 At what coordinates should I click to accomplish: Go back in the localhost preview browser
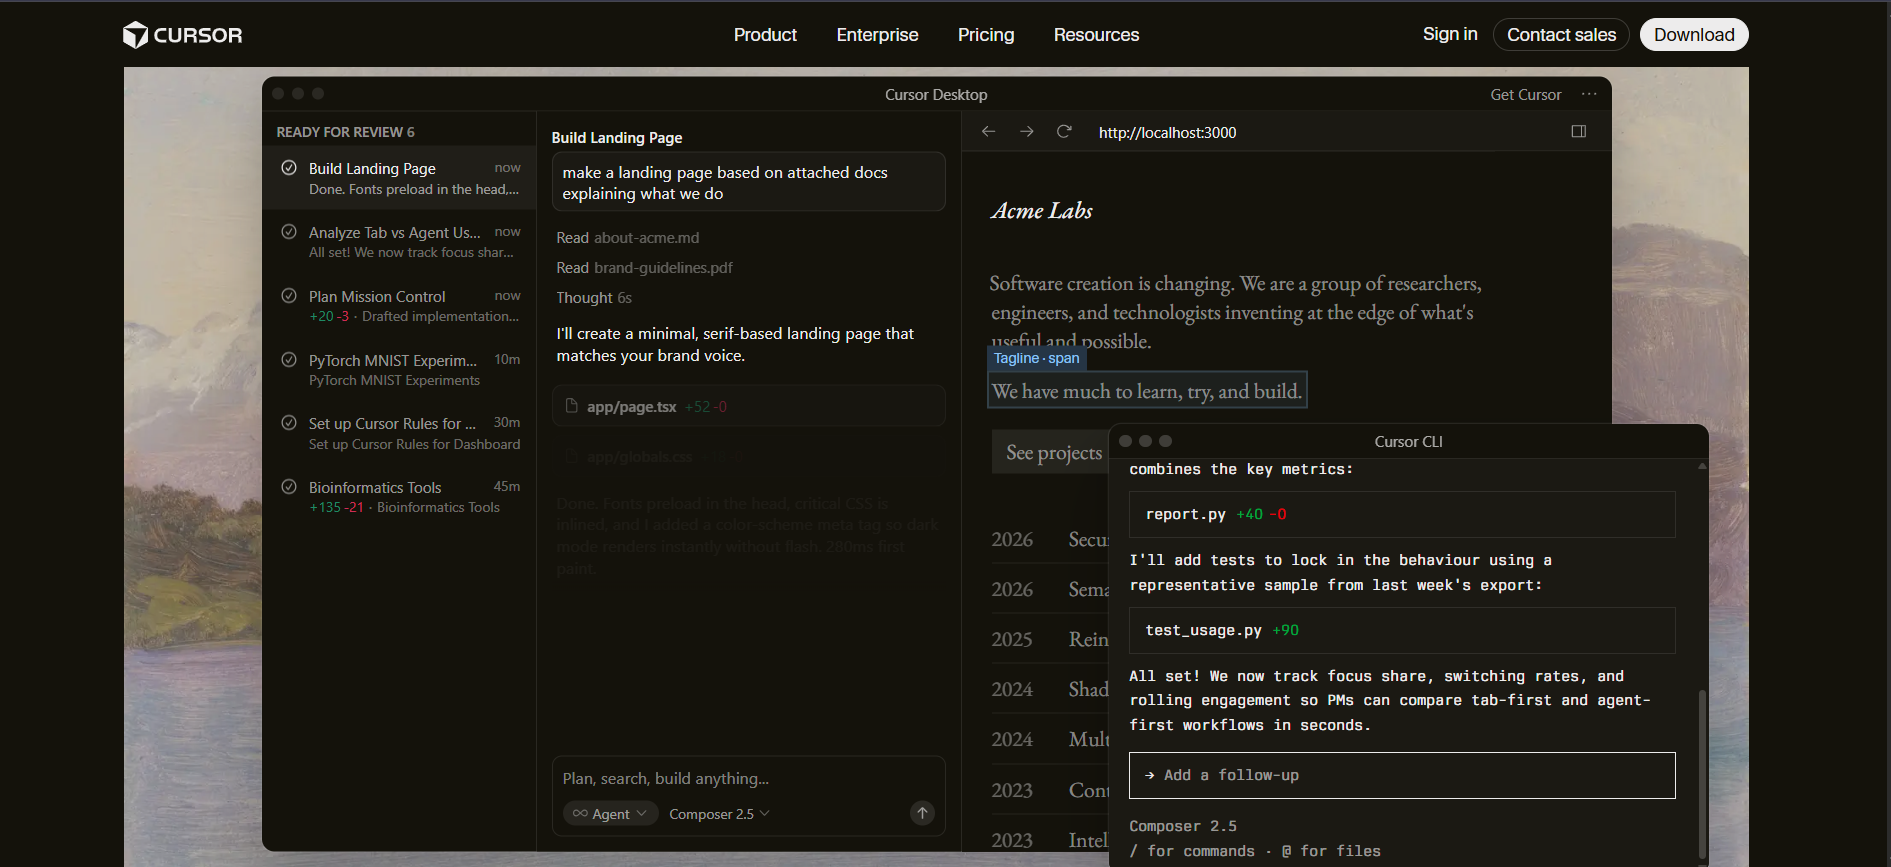pyautogui.click(x=988, y=132)
